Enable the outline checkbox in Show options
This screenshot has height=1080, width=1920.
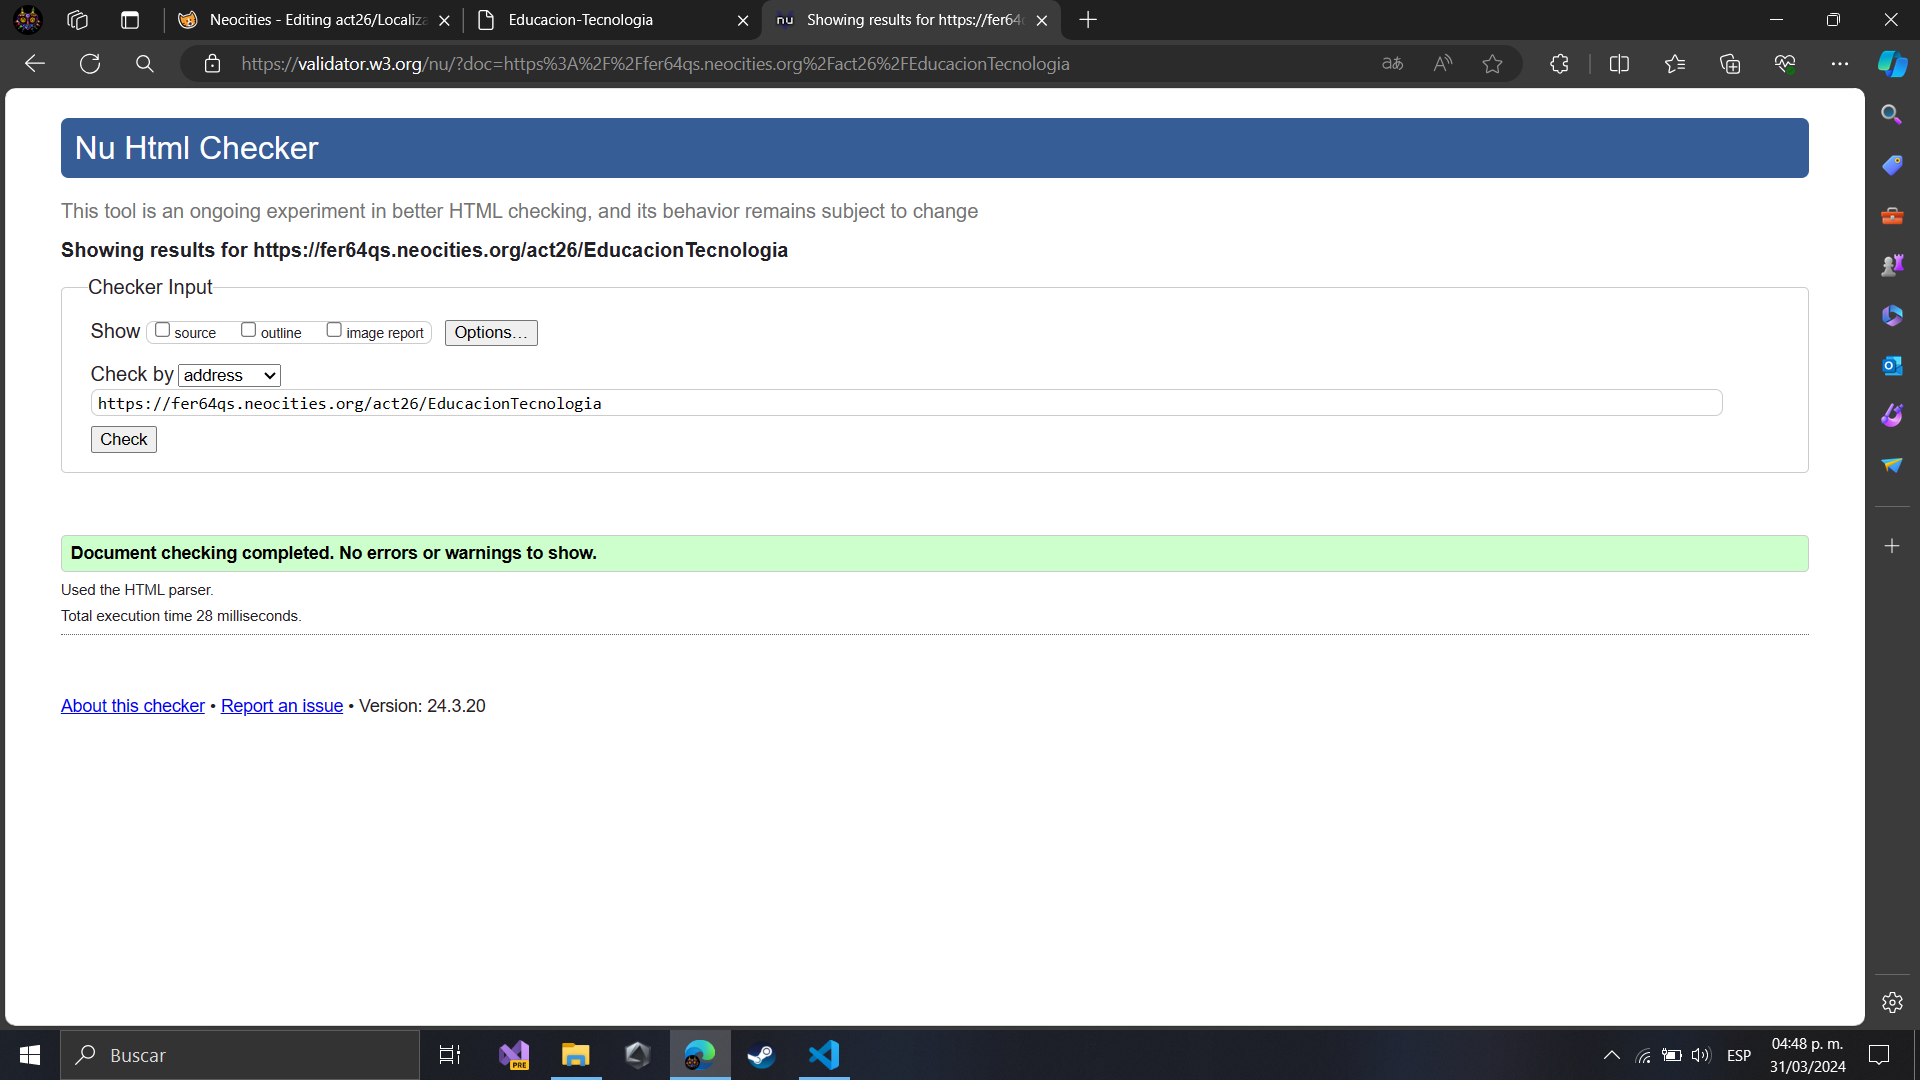248,330
